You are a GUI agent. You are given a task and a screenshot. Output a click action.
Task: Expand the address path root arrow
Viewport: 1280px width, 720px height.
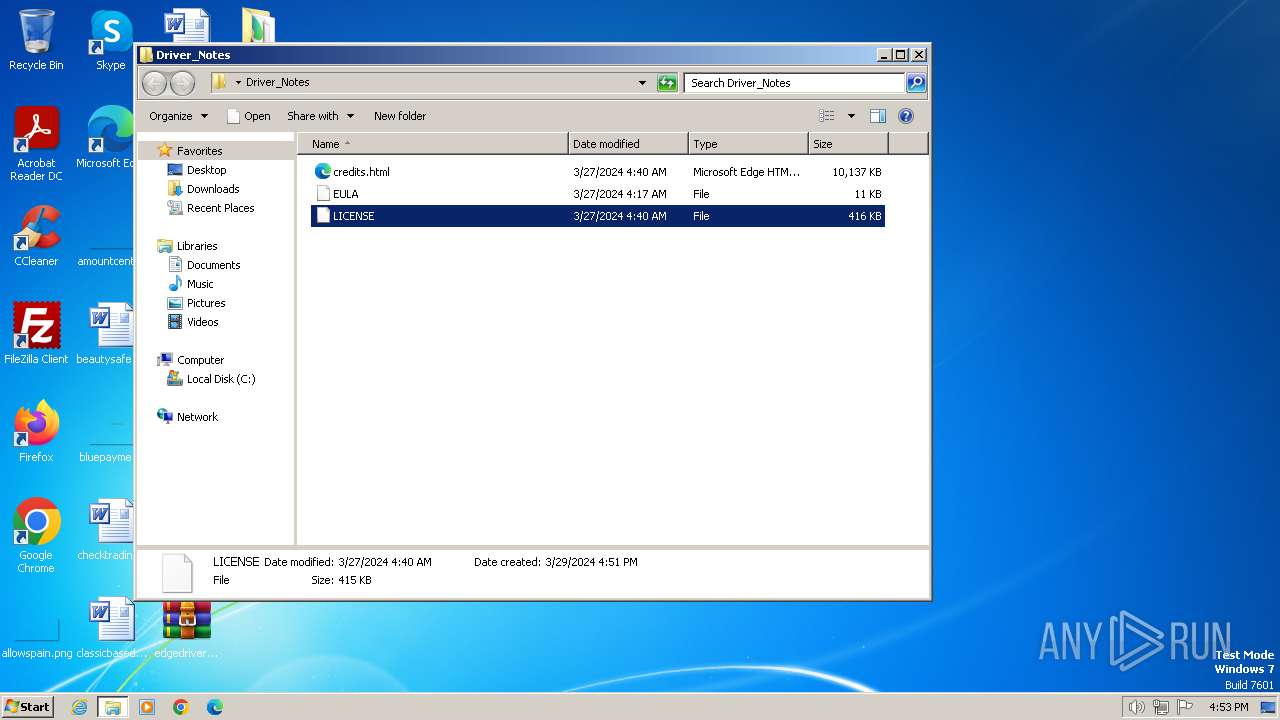tap(238, 83)
